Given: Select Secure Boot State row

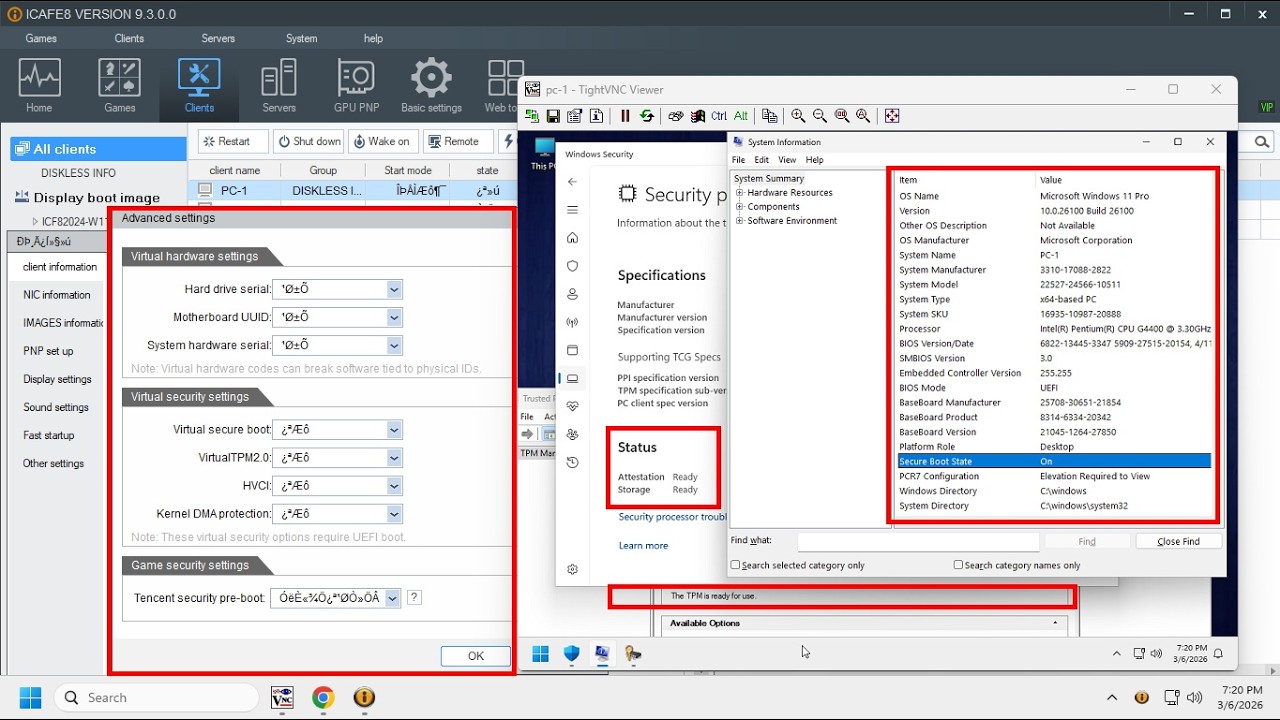Looking at the screenshot, I should pos(1054,461).
